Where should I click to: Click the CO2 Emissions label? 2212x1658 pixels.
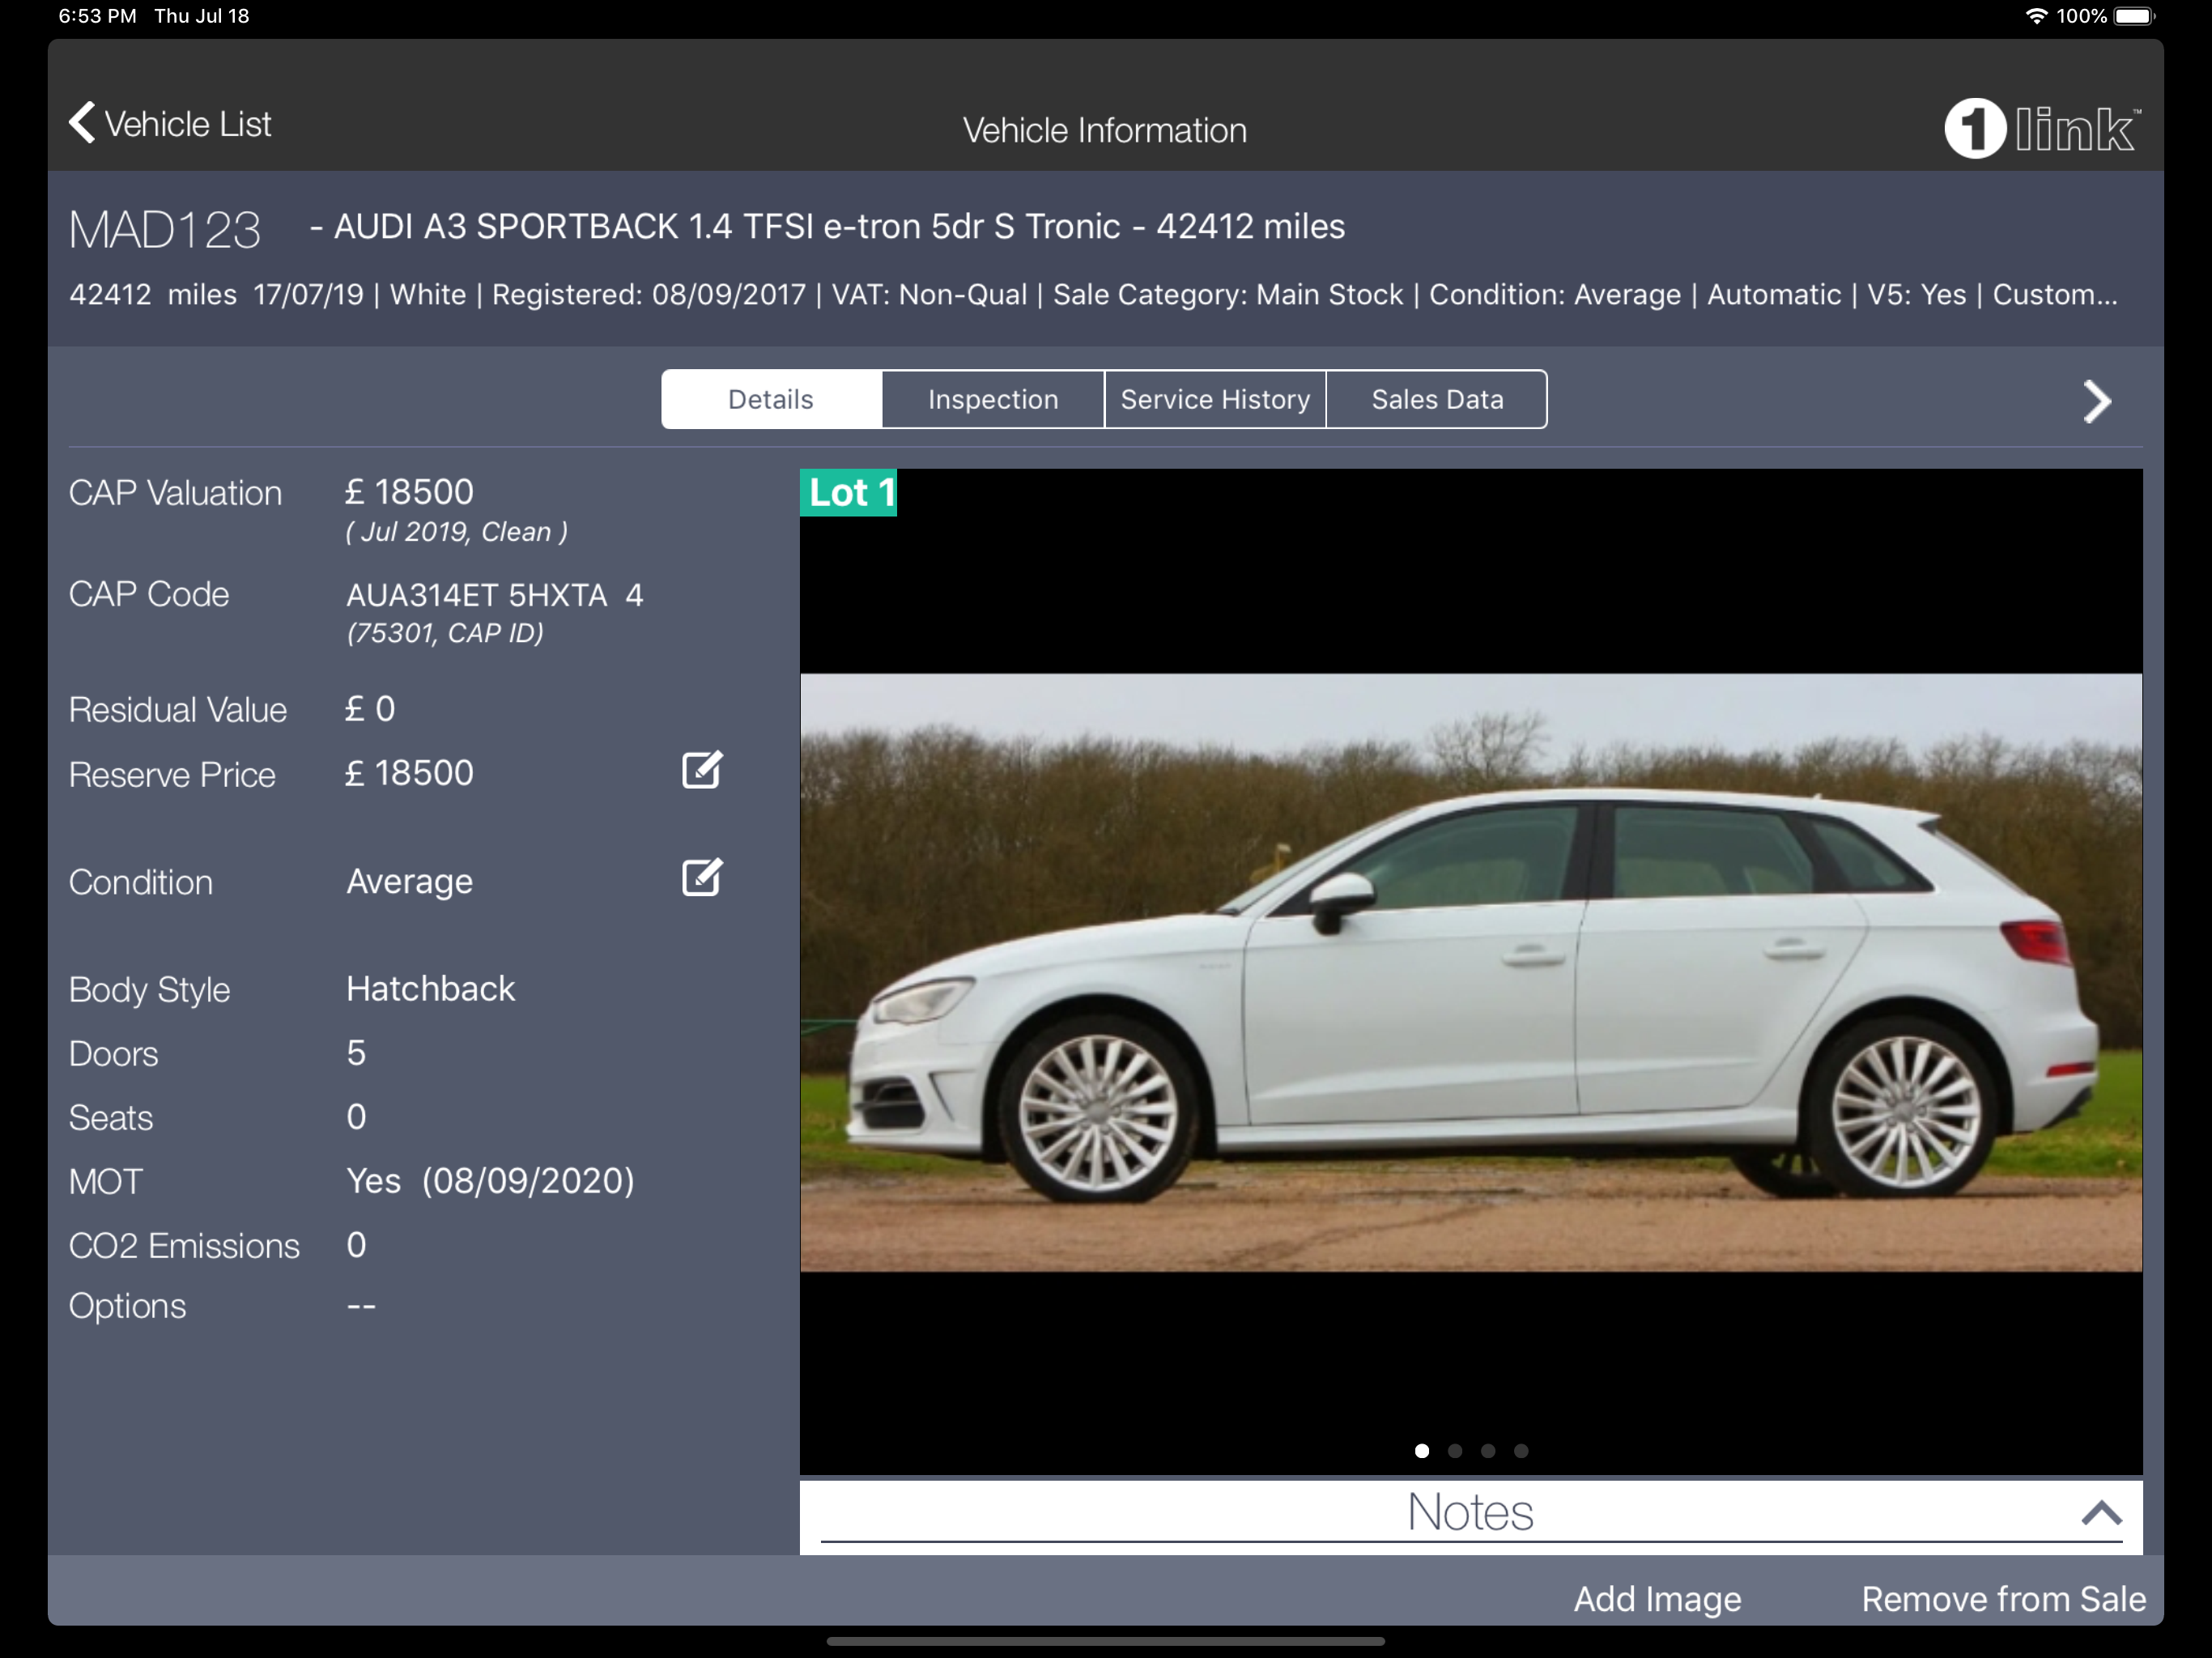(x=184, y=1246)
